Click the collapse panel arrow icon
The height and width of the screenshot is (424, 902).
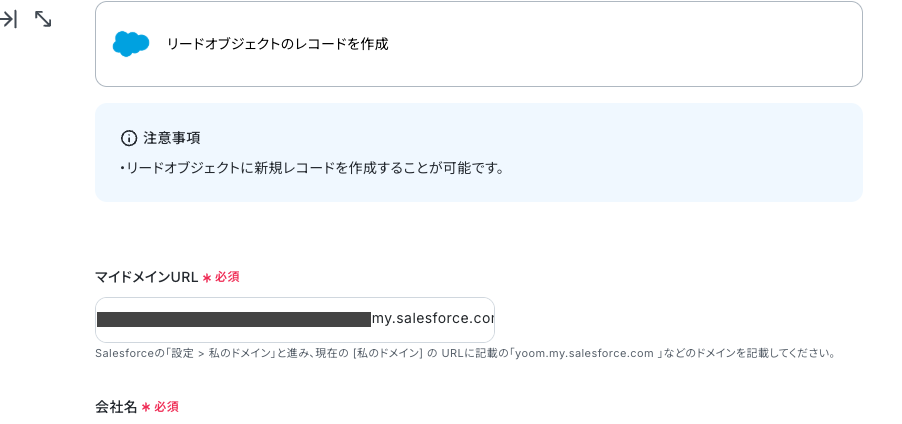coord(8,20)
